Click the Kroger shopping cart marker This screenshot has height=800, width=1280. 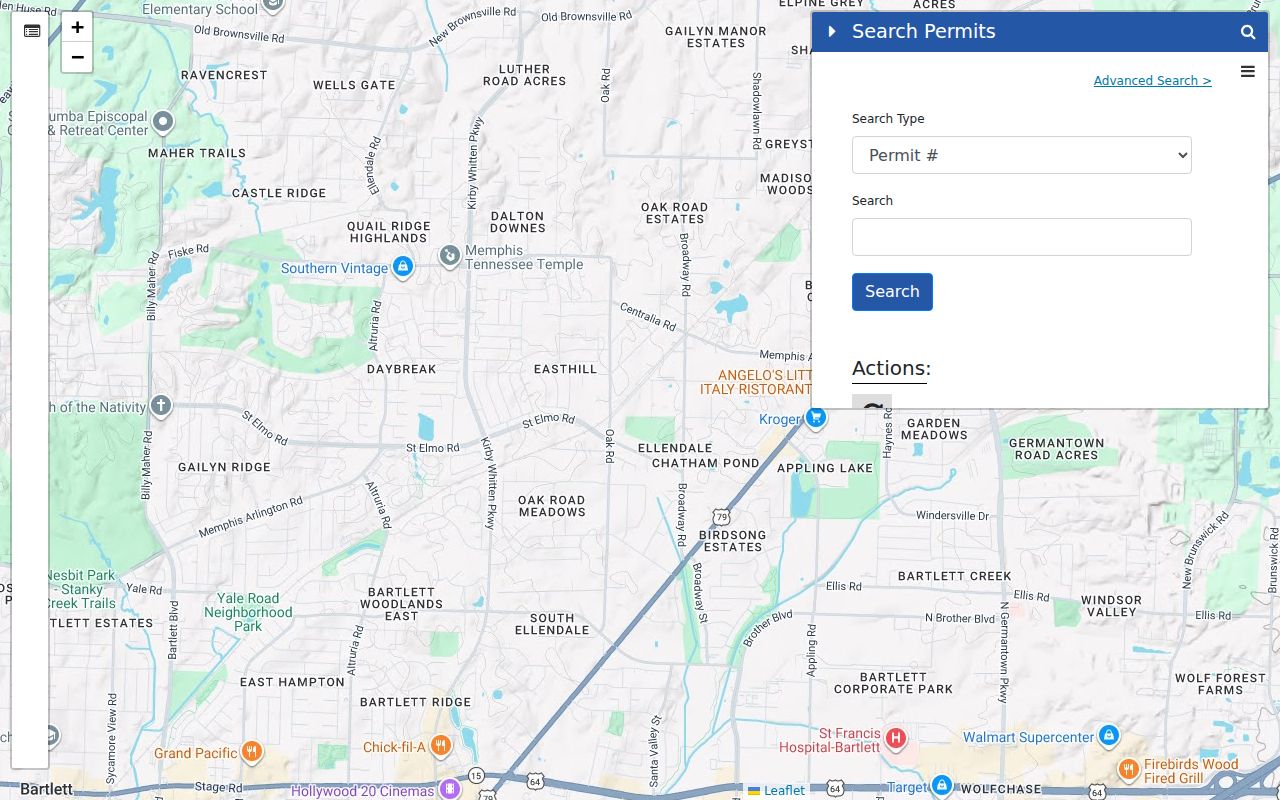tap(816, 418)
